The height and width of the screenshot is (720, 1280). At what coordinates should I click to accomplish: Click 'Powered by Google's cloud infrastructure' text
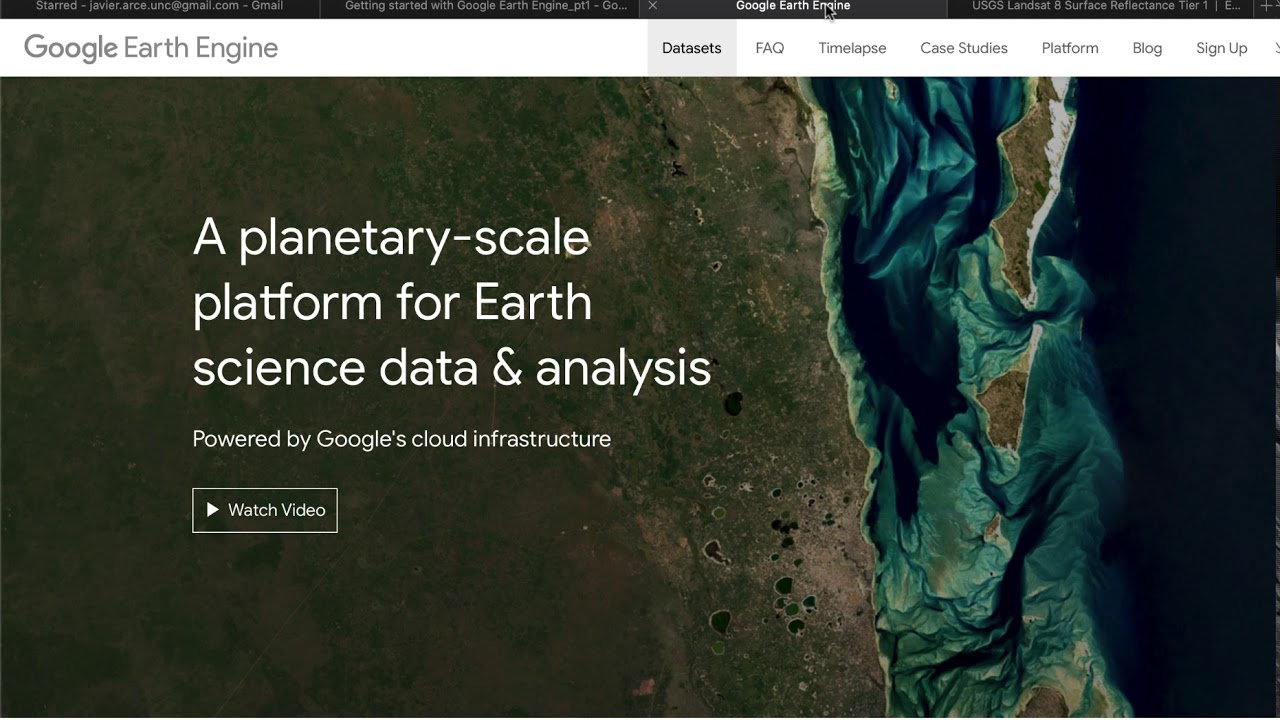(x=401, y=439)
